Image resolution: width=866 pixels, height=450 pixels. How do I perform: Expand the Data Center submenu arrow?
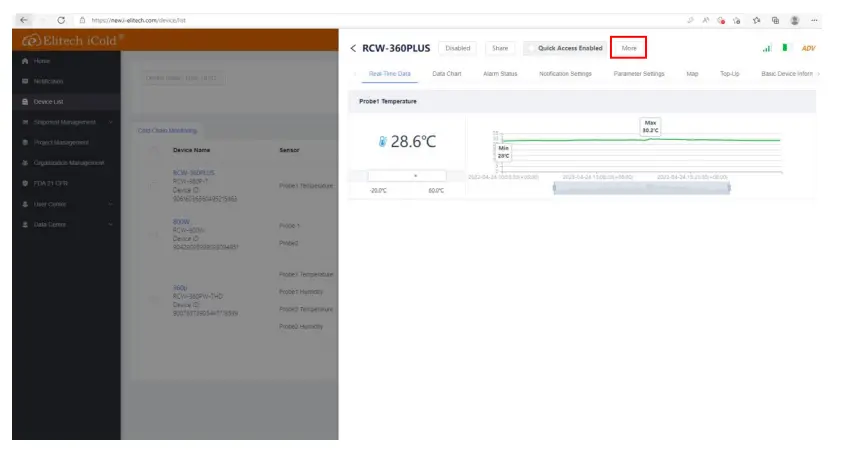tap(110, 225)
